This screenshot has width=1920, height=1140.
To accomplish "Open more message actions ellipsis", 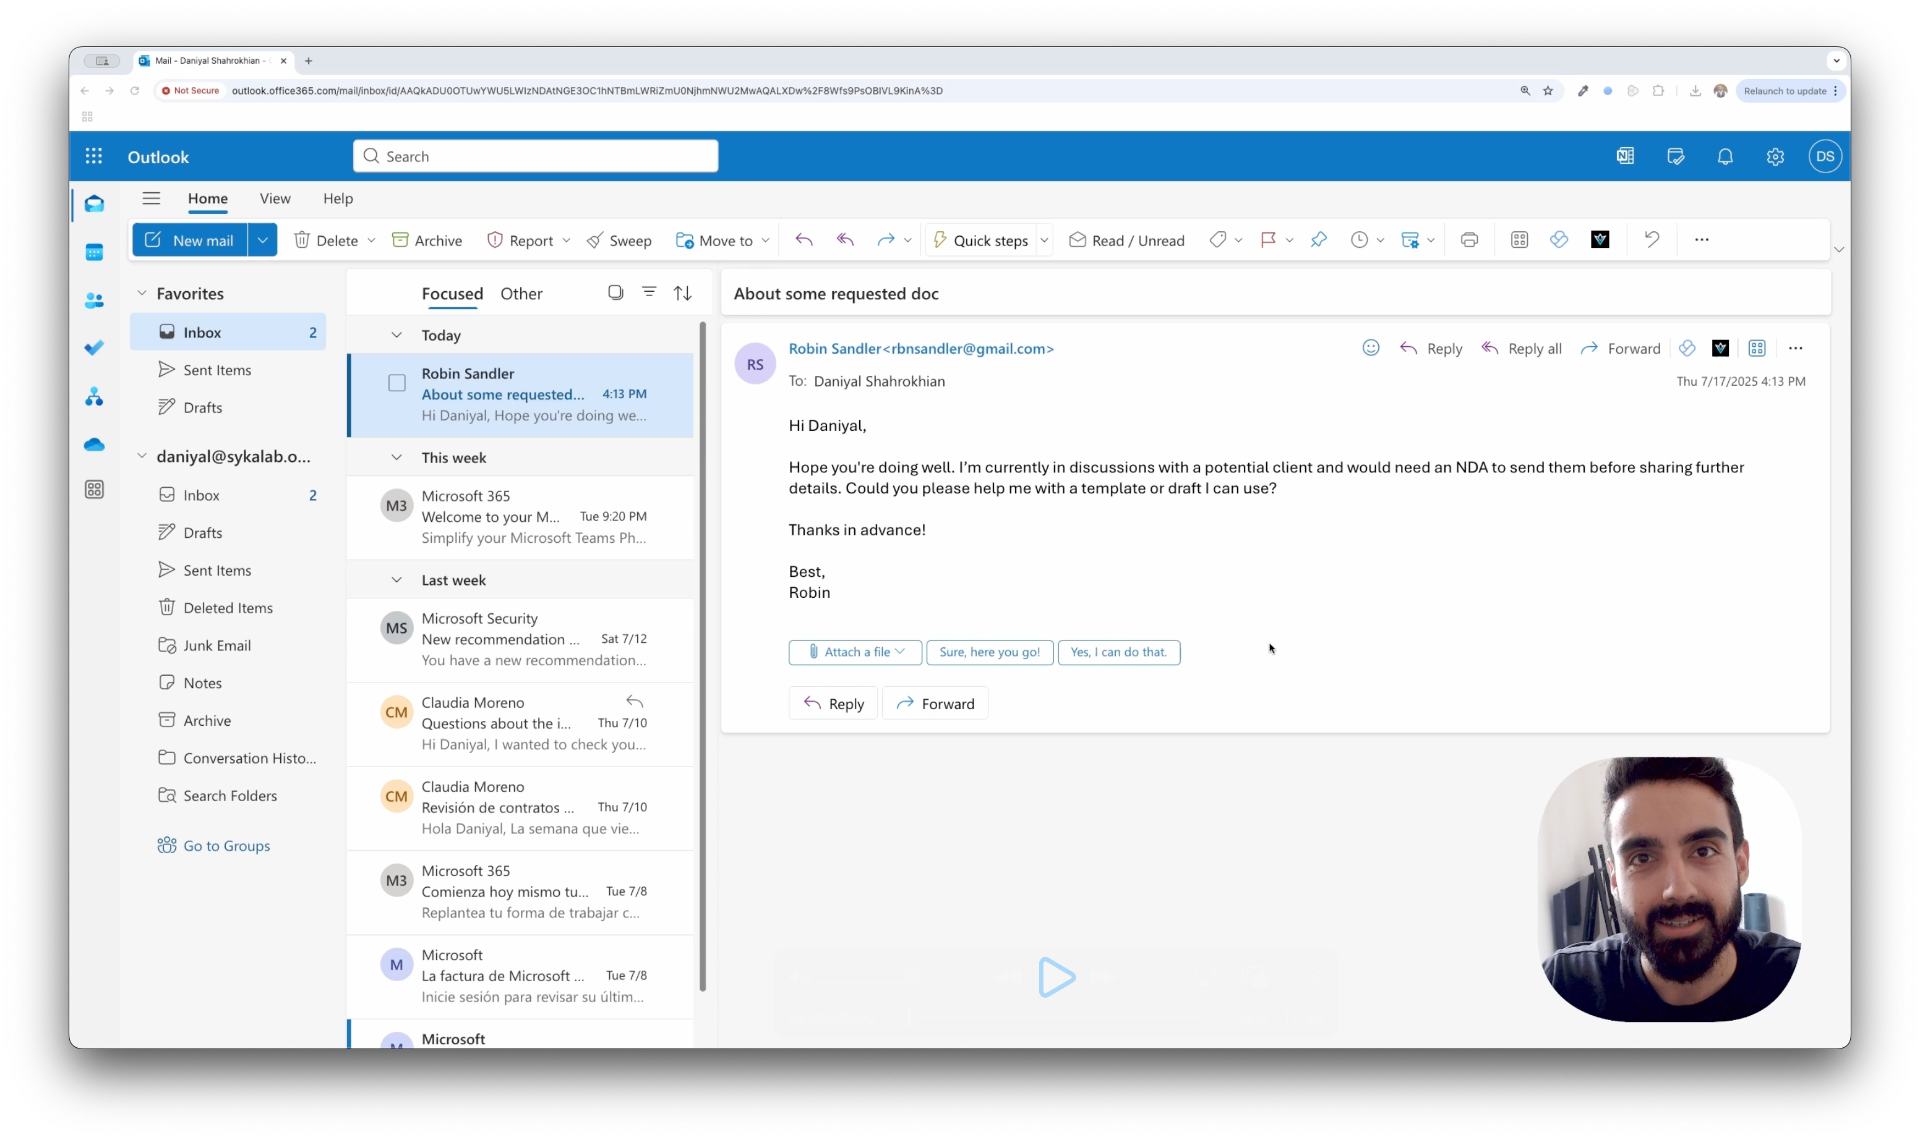I will point(1795,348).
